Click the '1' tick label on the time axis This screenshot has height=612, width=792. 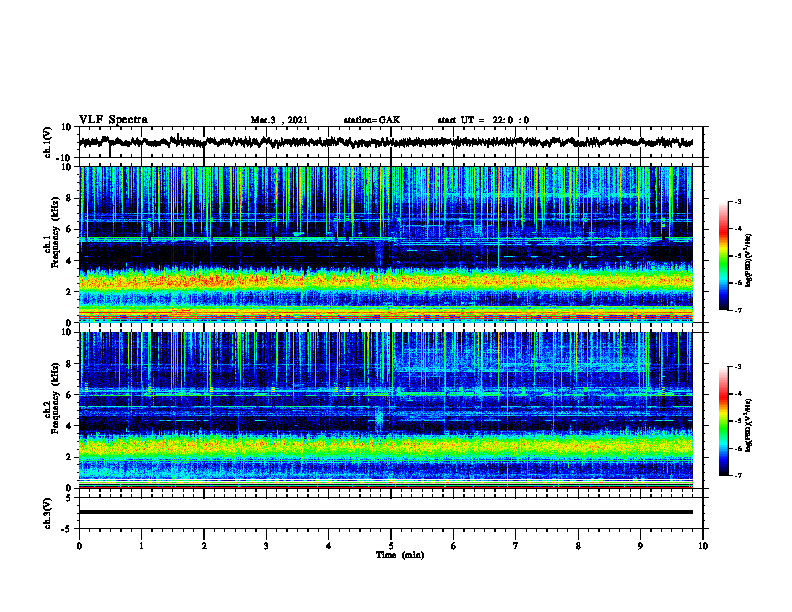tap(141, 546)
